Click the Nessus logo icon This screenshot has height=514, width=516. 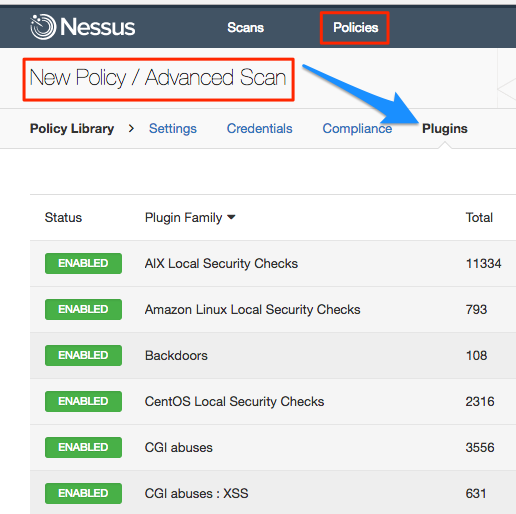(43, 27)
